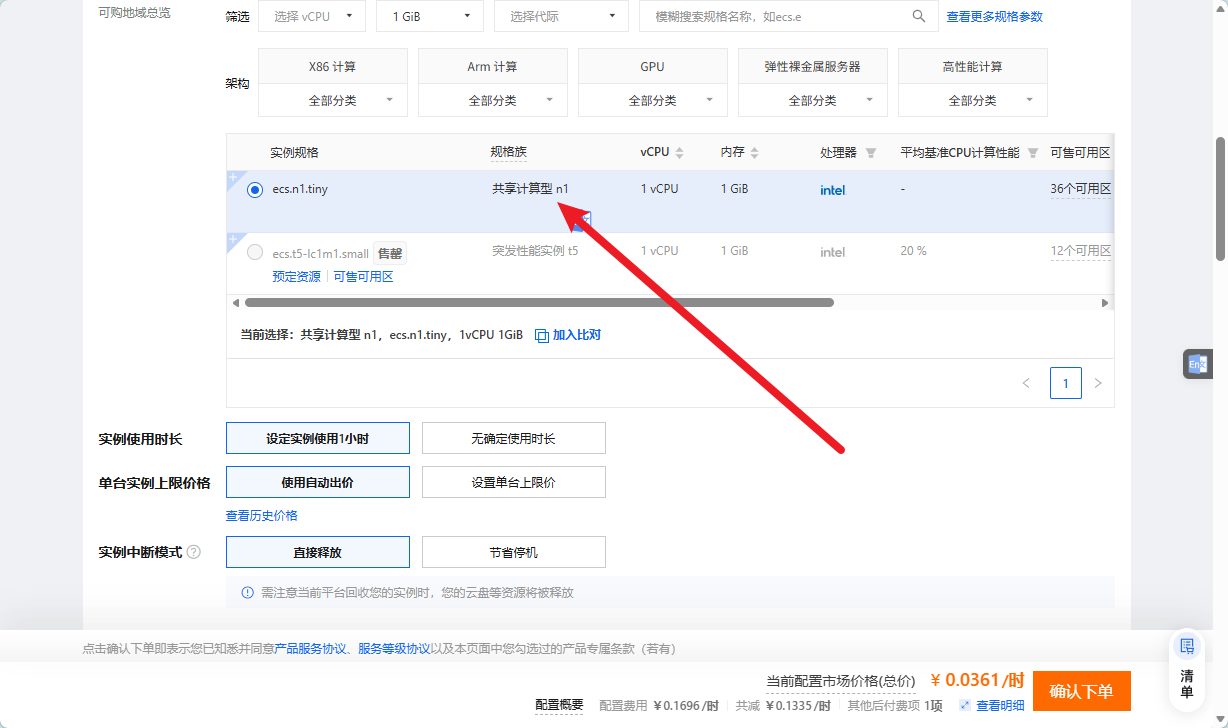The image size is (1228, 728).
Task: Click the 加入比对 compare icon
Action: (x=542, y=335)
